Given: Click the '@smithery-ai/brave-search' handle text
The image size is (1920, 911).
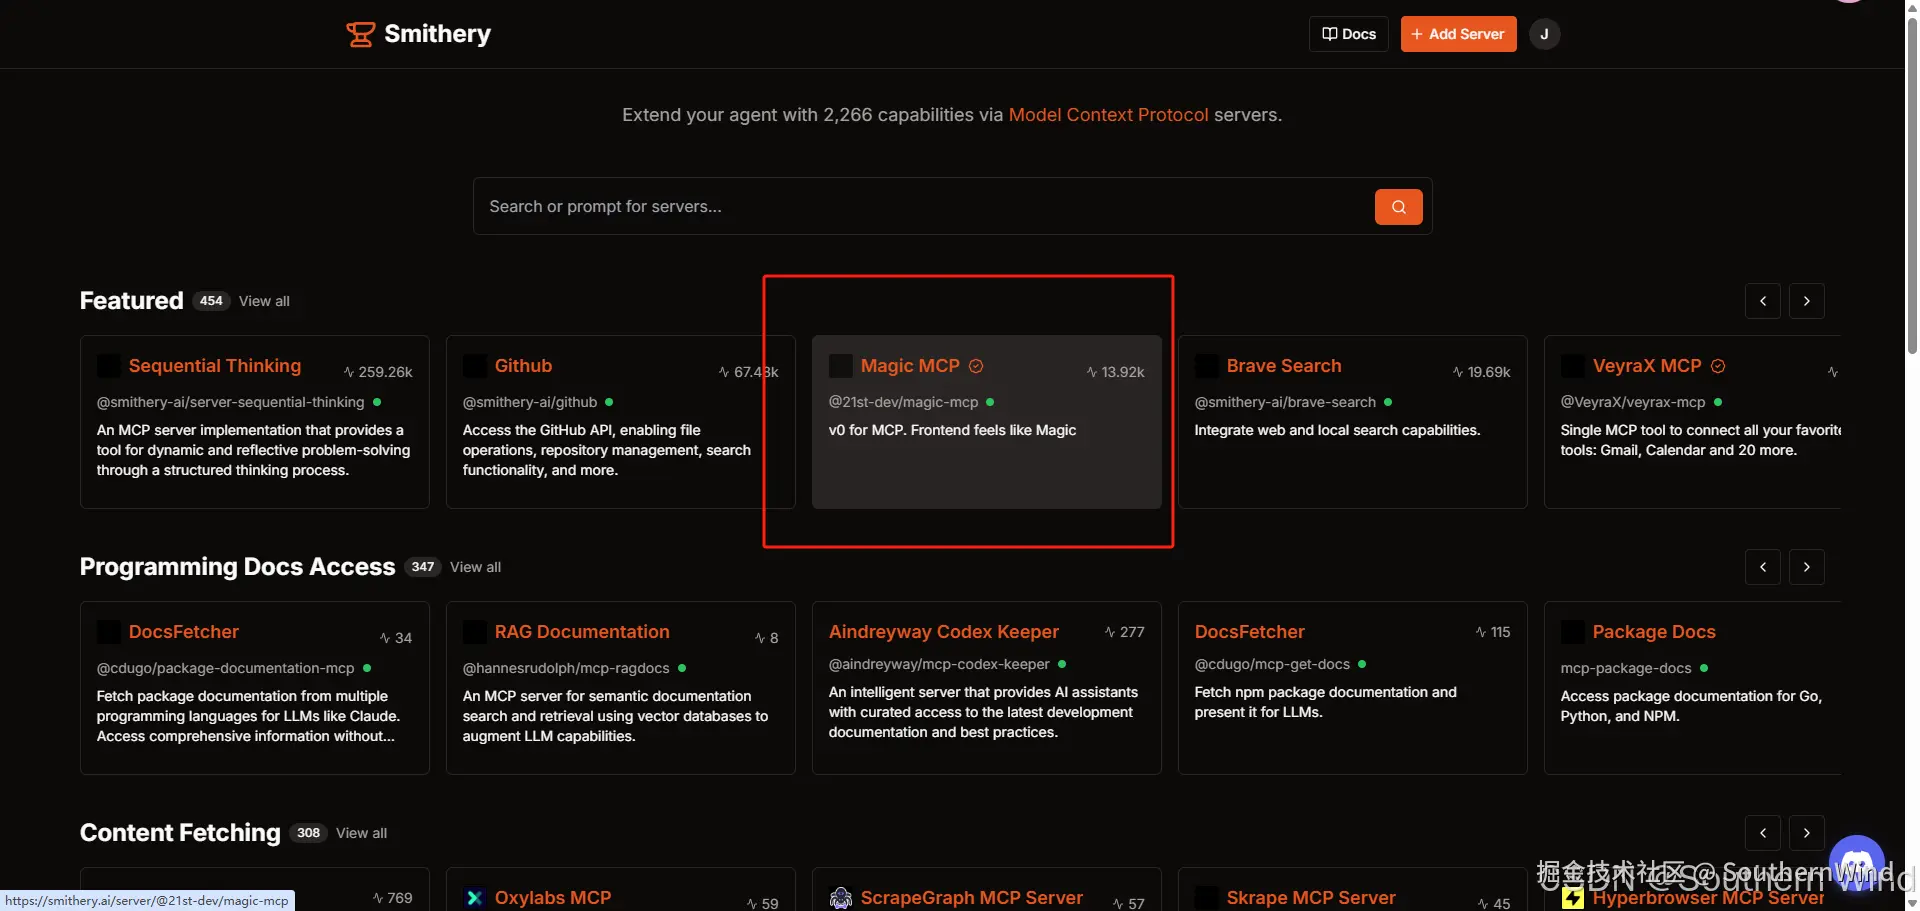Looking at the screenshot, I should click(1285, 402).
